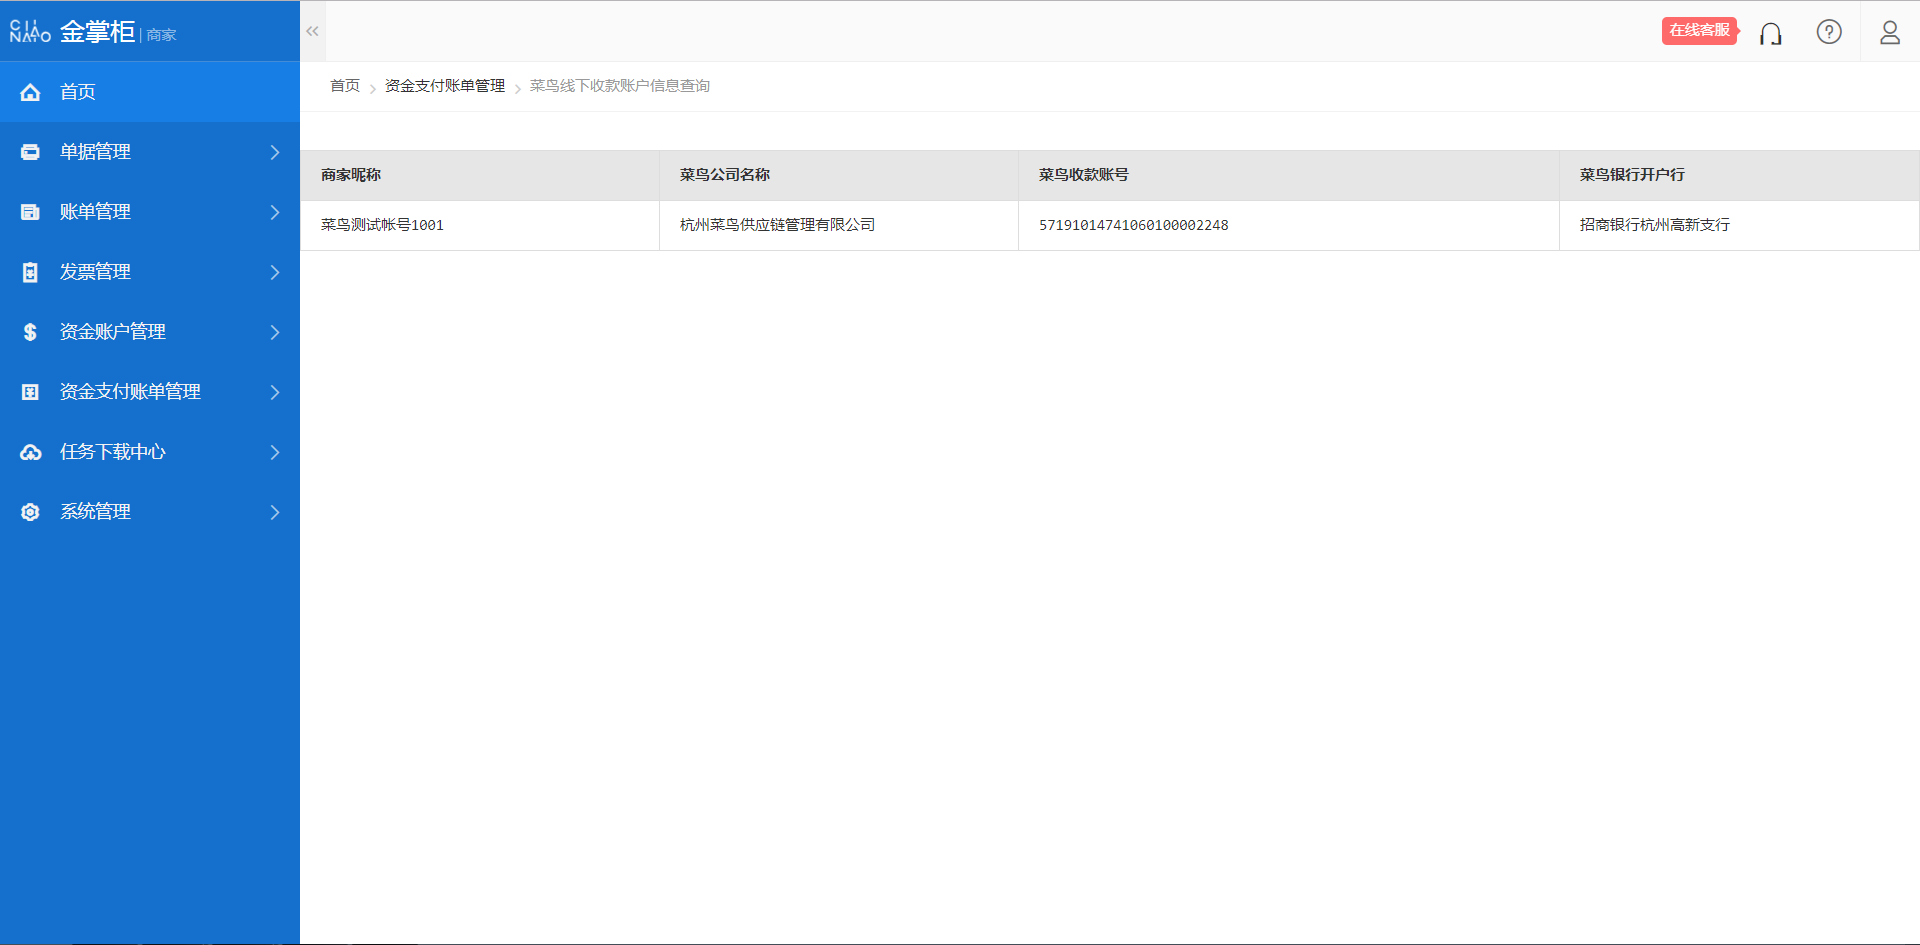The width and height of the screenshot is (1920, 945).
Task: Open the 资金账户管理 menu item
Action: [x=150, y=332]
